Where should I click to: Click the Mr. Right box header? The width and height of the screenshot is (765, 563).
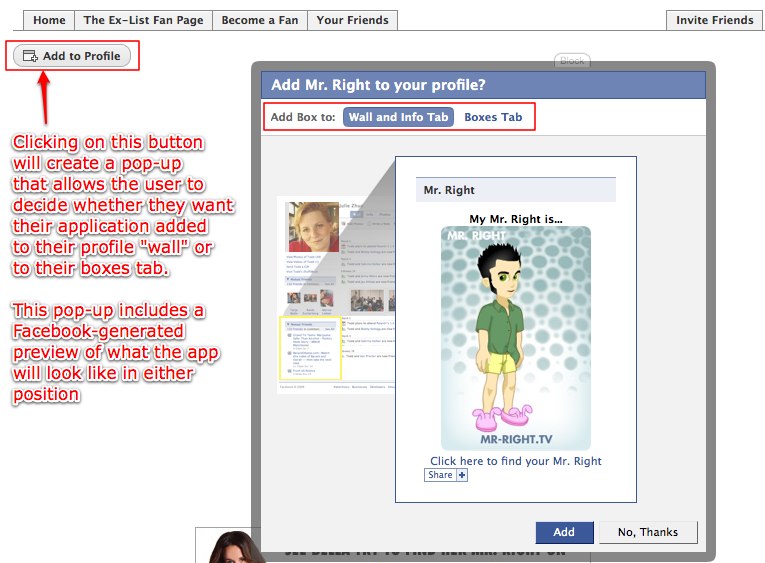516,190
